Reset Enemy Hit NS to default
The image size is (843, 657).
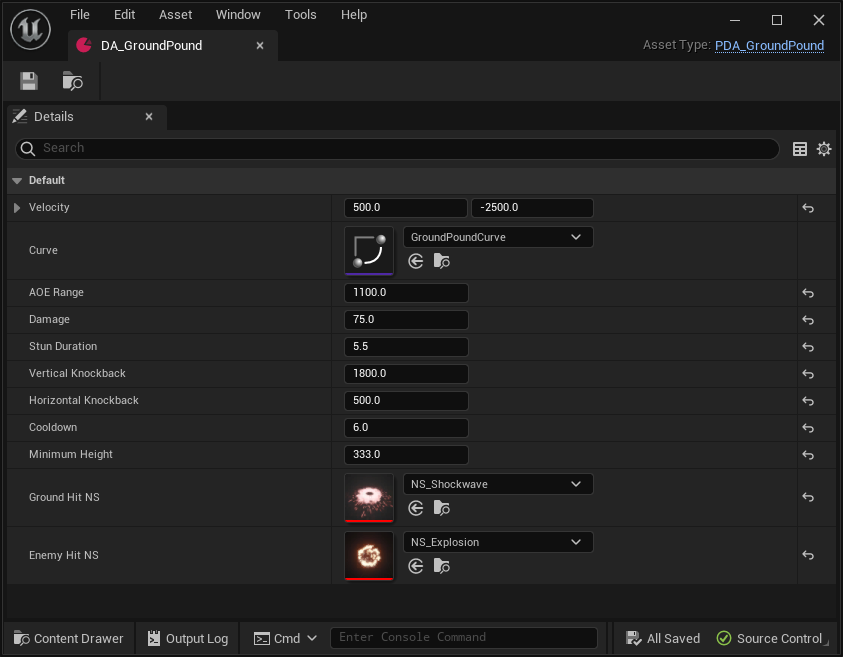808,555
